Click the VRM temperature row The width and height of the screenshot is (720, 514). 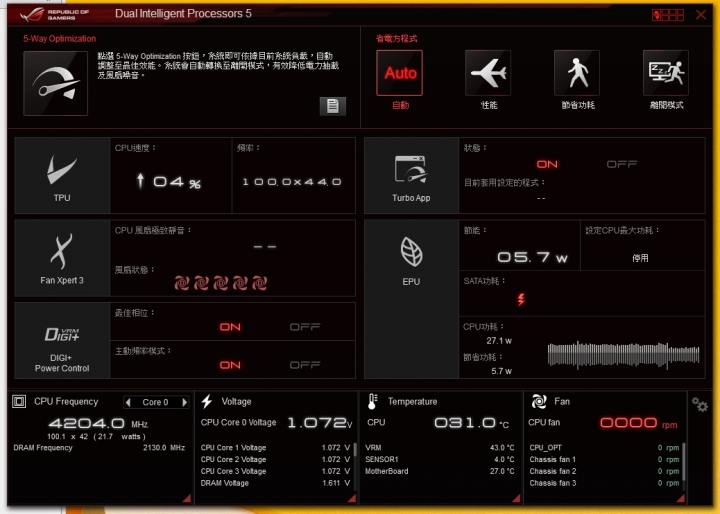click(x=439, y=448)
